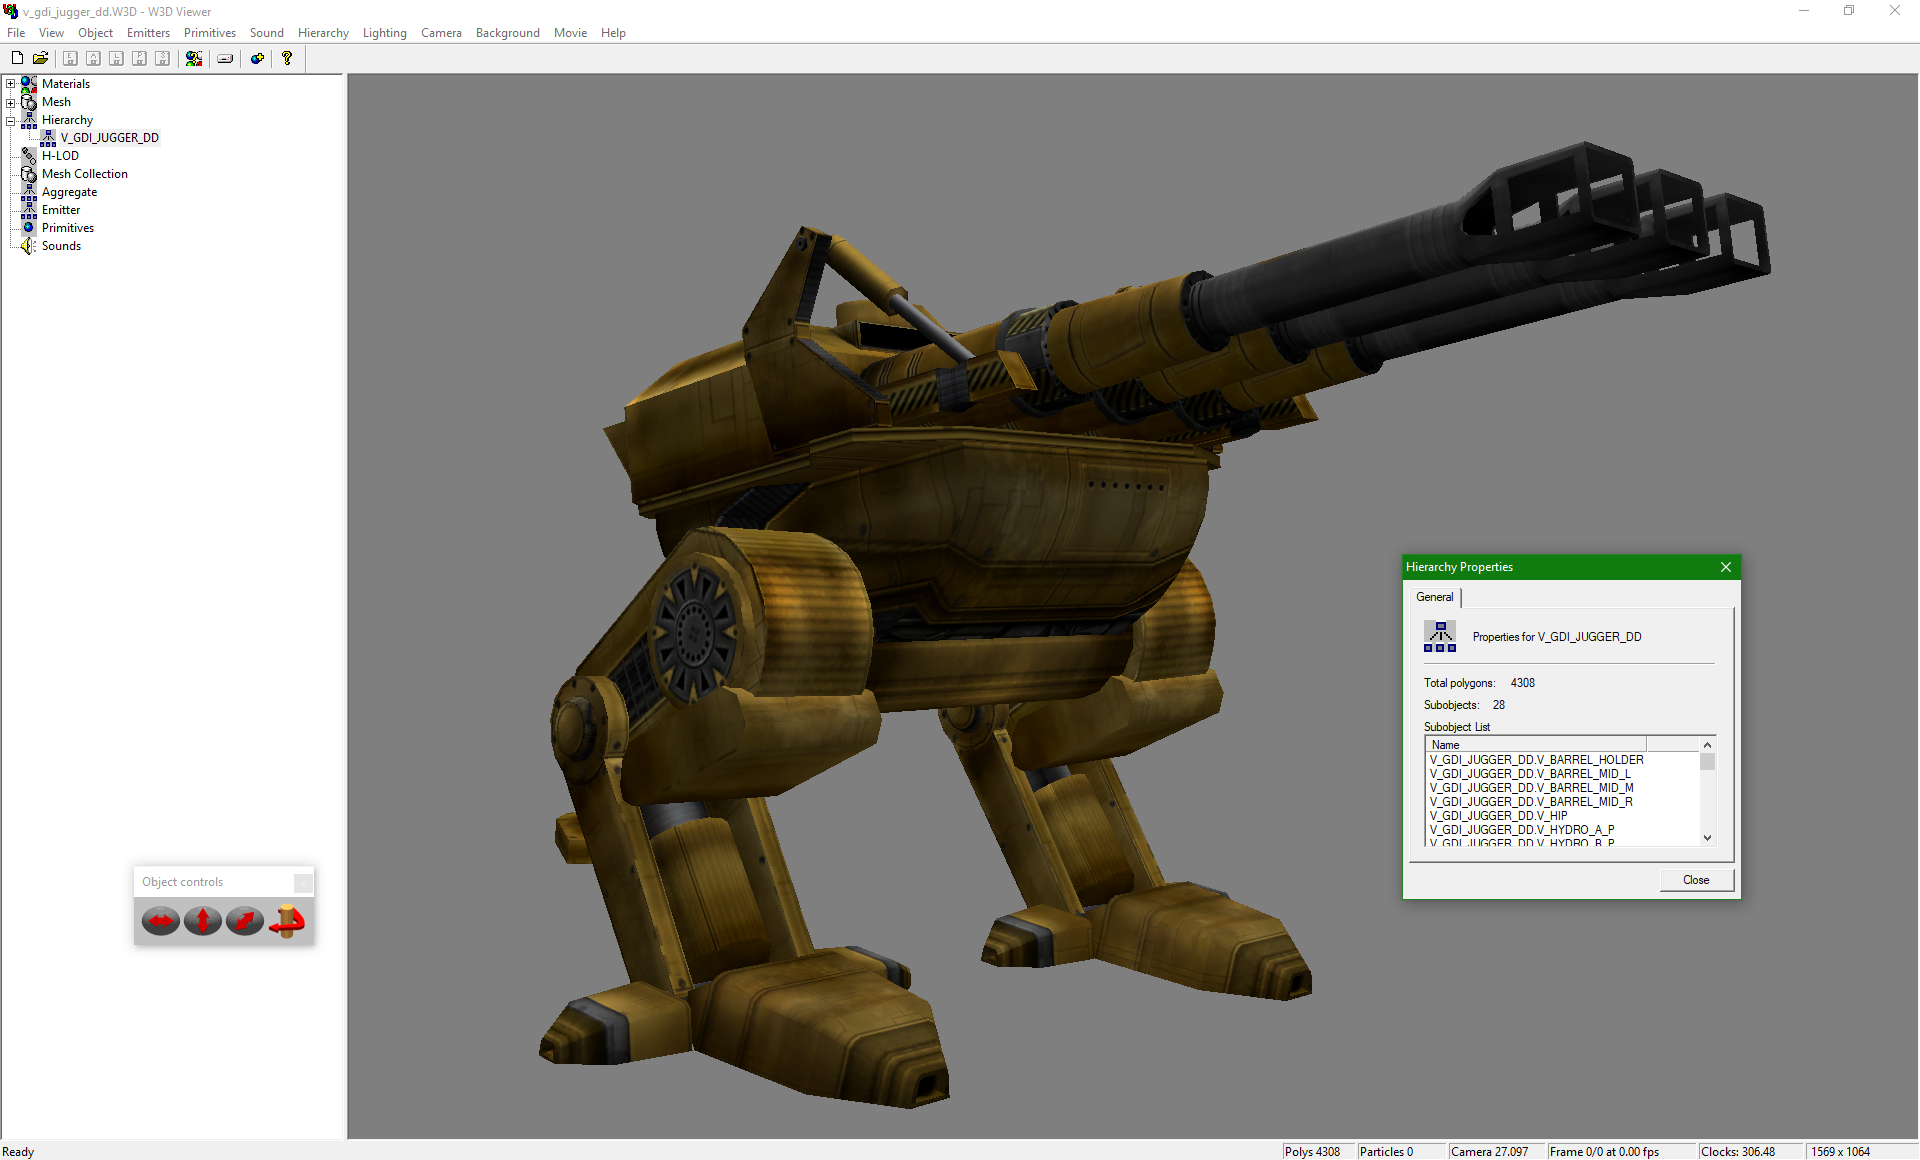
Task: Click the A settings slot toolbar icon
Action: click(93, 58)
